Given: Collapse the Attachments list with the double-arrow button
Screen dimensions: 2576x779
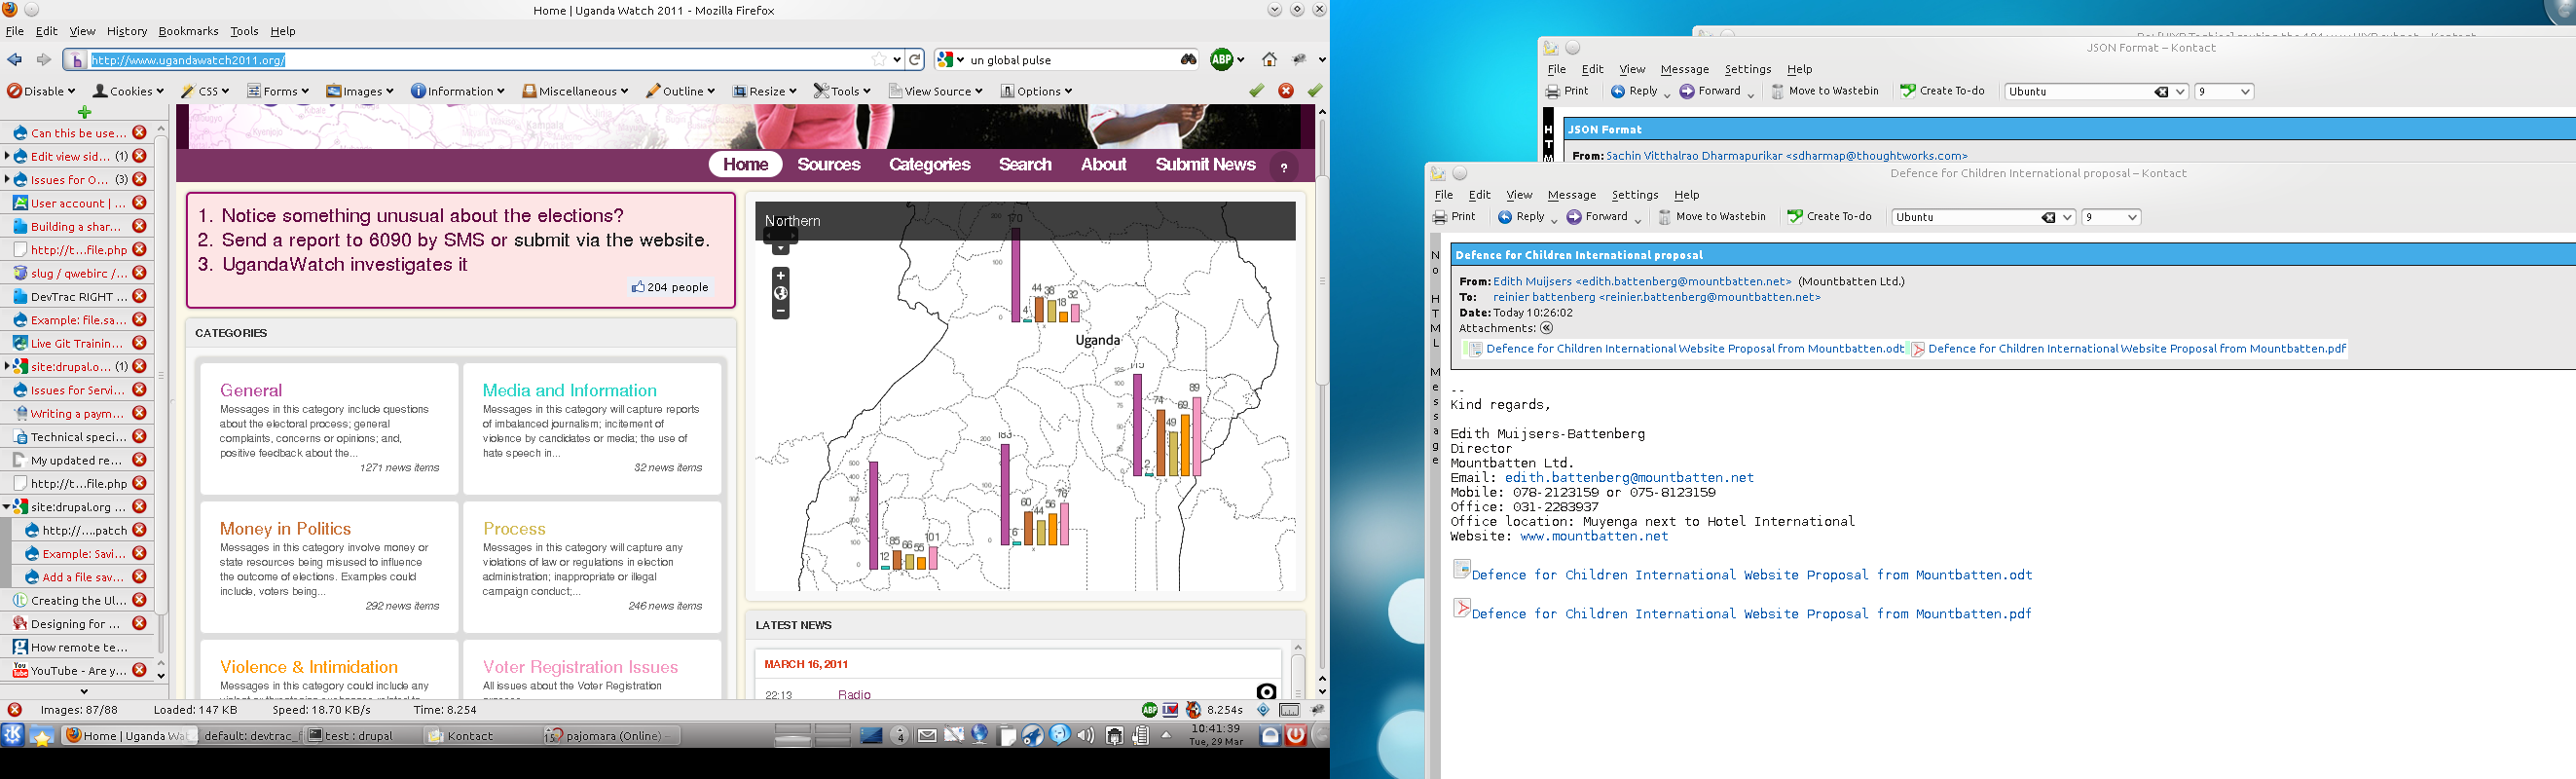Looking at the screenshot, I should coord(1546,328).
